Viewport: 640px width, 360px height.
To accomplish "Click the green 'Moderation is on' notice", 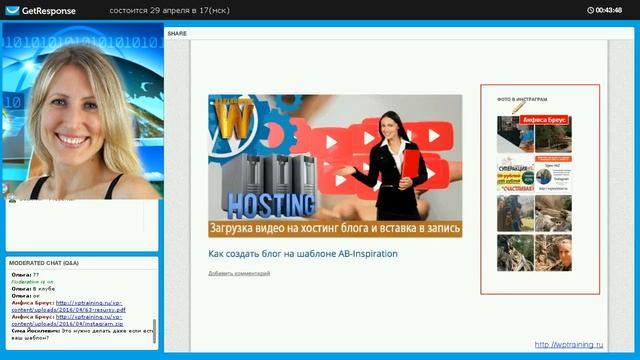I will click(33, 282).
